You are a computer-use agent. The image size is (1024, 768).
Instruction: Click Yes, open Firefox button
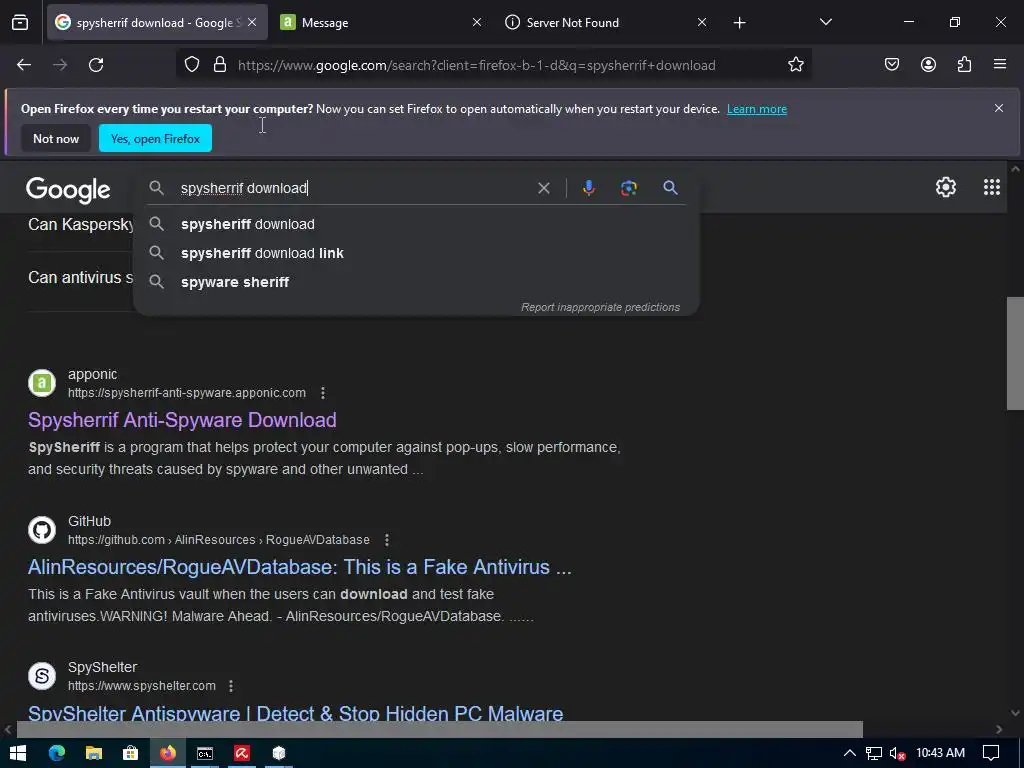pyautogui.click(x=155, y=138)
